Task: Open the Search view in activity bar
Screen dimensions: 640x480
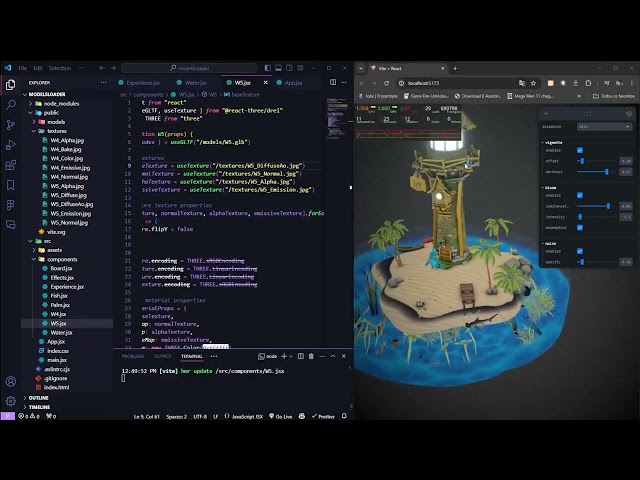Action: [11, 105]
